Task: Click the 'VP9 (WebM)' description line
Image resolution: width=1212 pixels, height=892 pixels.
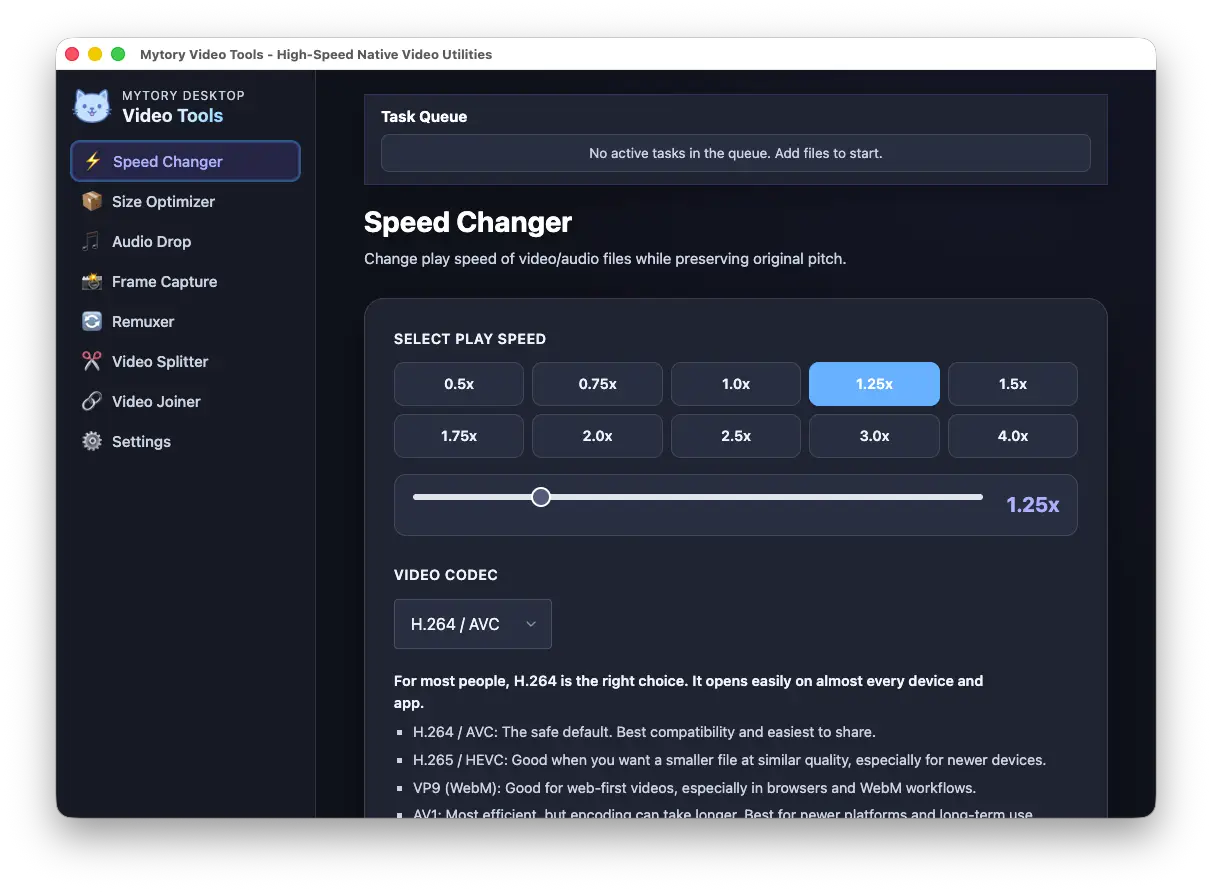Action: pyautogui.click(x=694, y=788)
